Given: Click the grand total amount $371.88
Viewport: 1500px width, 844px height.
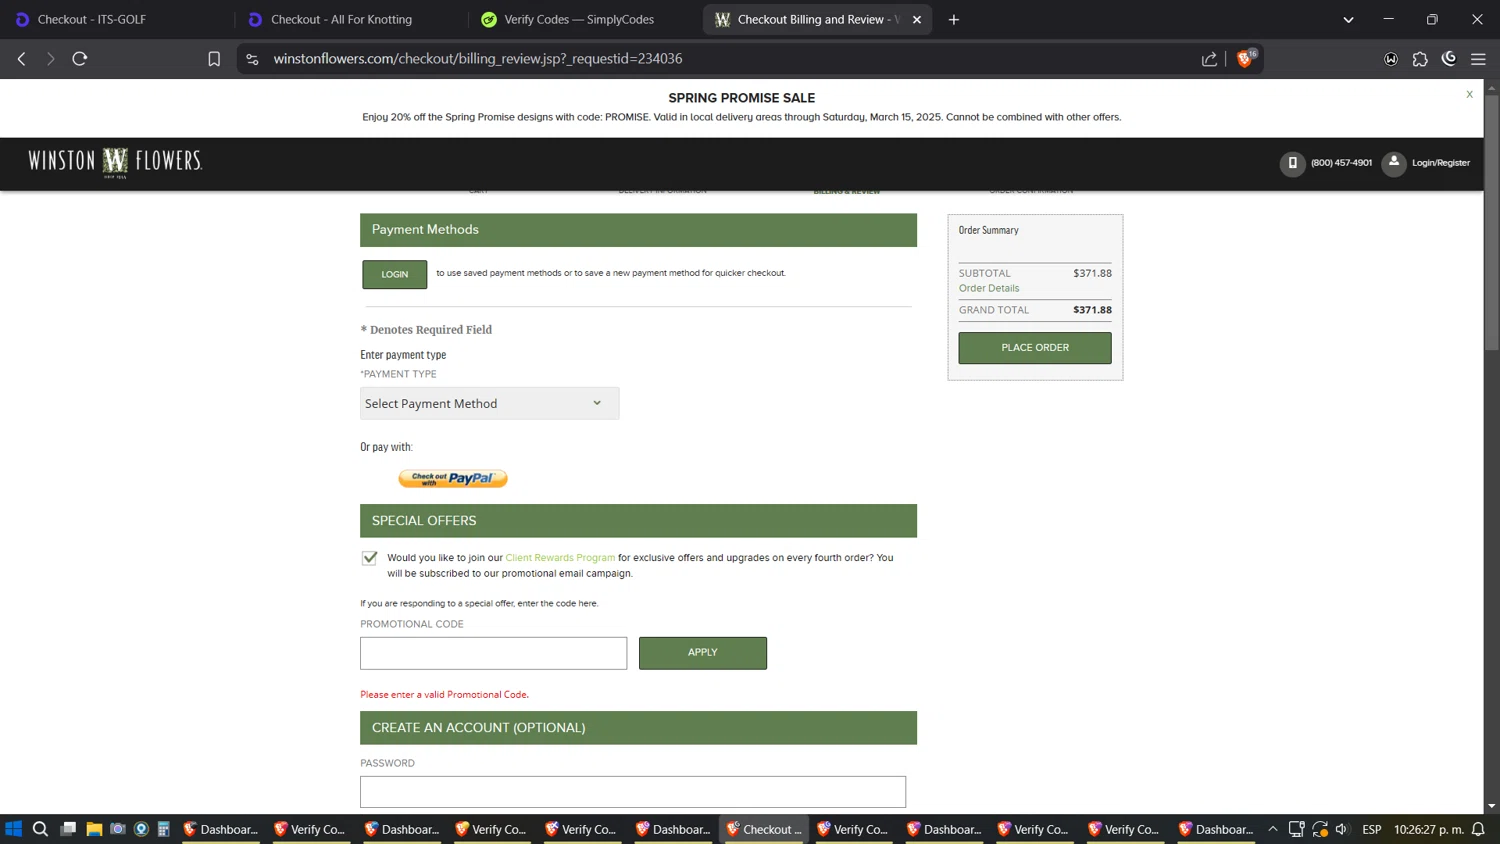Looking at the screenshot, I should [x=1092, y=310].
